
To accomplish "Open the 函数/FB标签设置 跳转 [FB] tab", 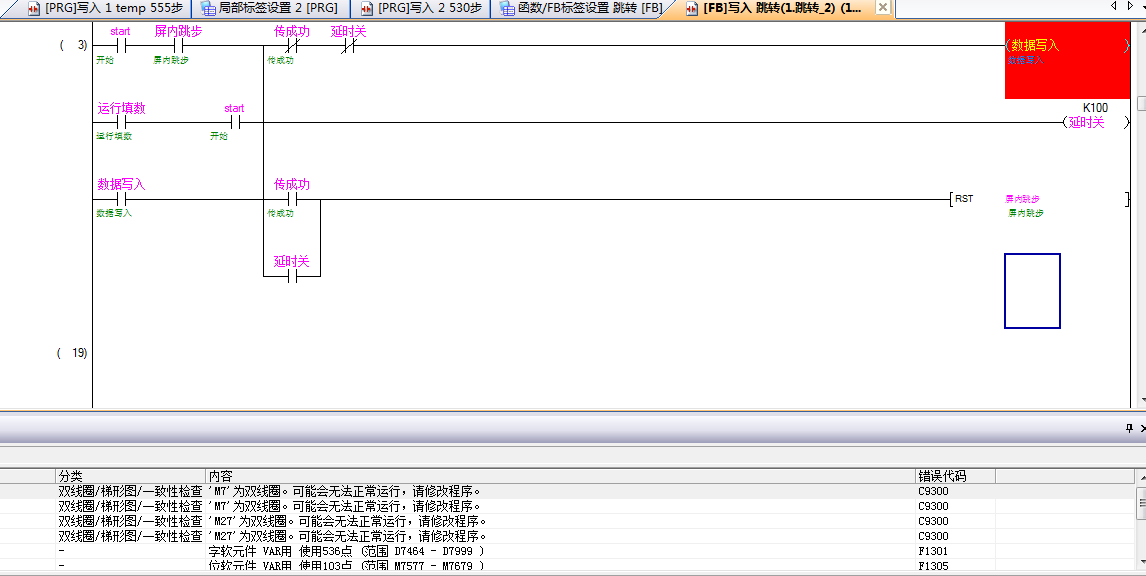I will coord(581,8).
